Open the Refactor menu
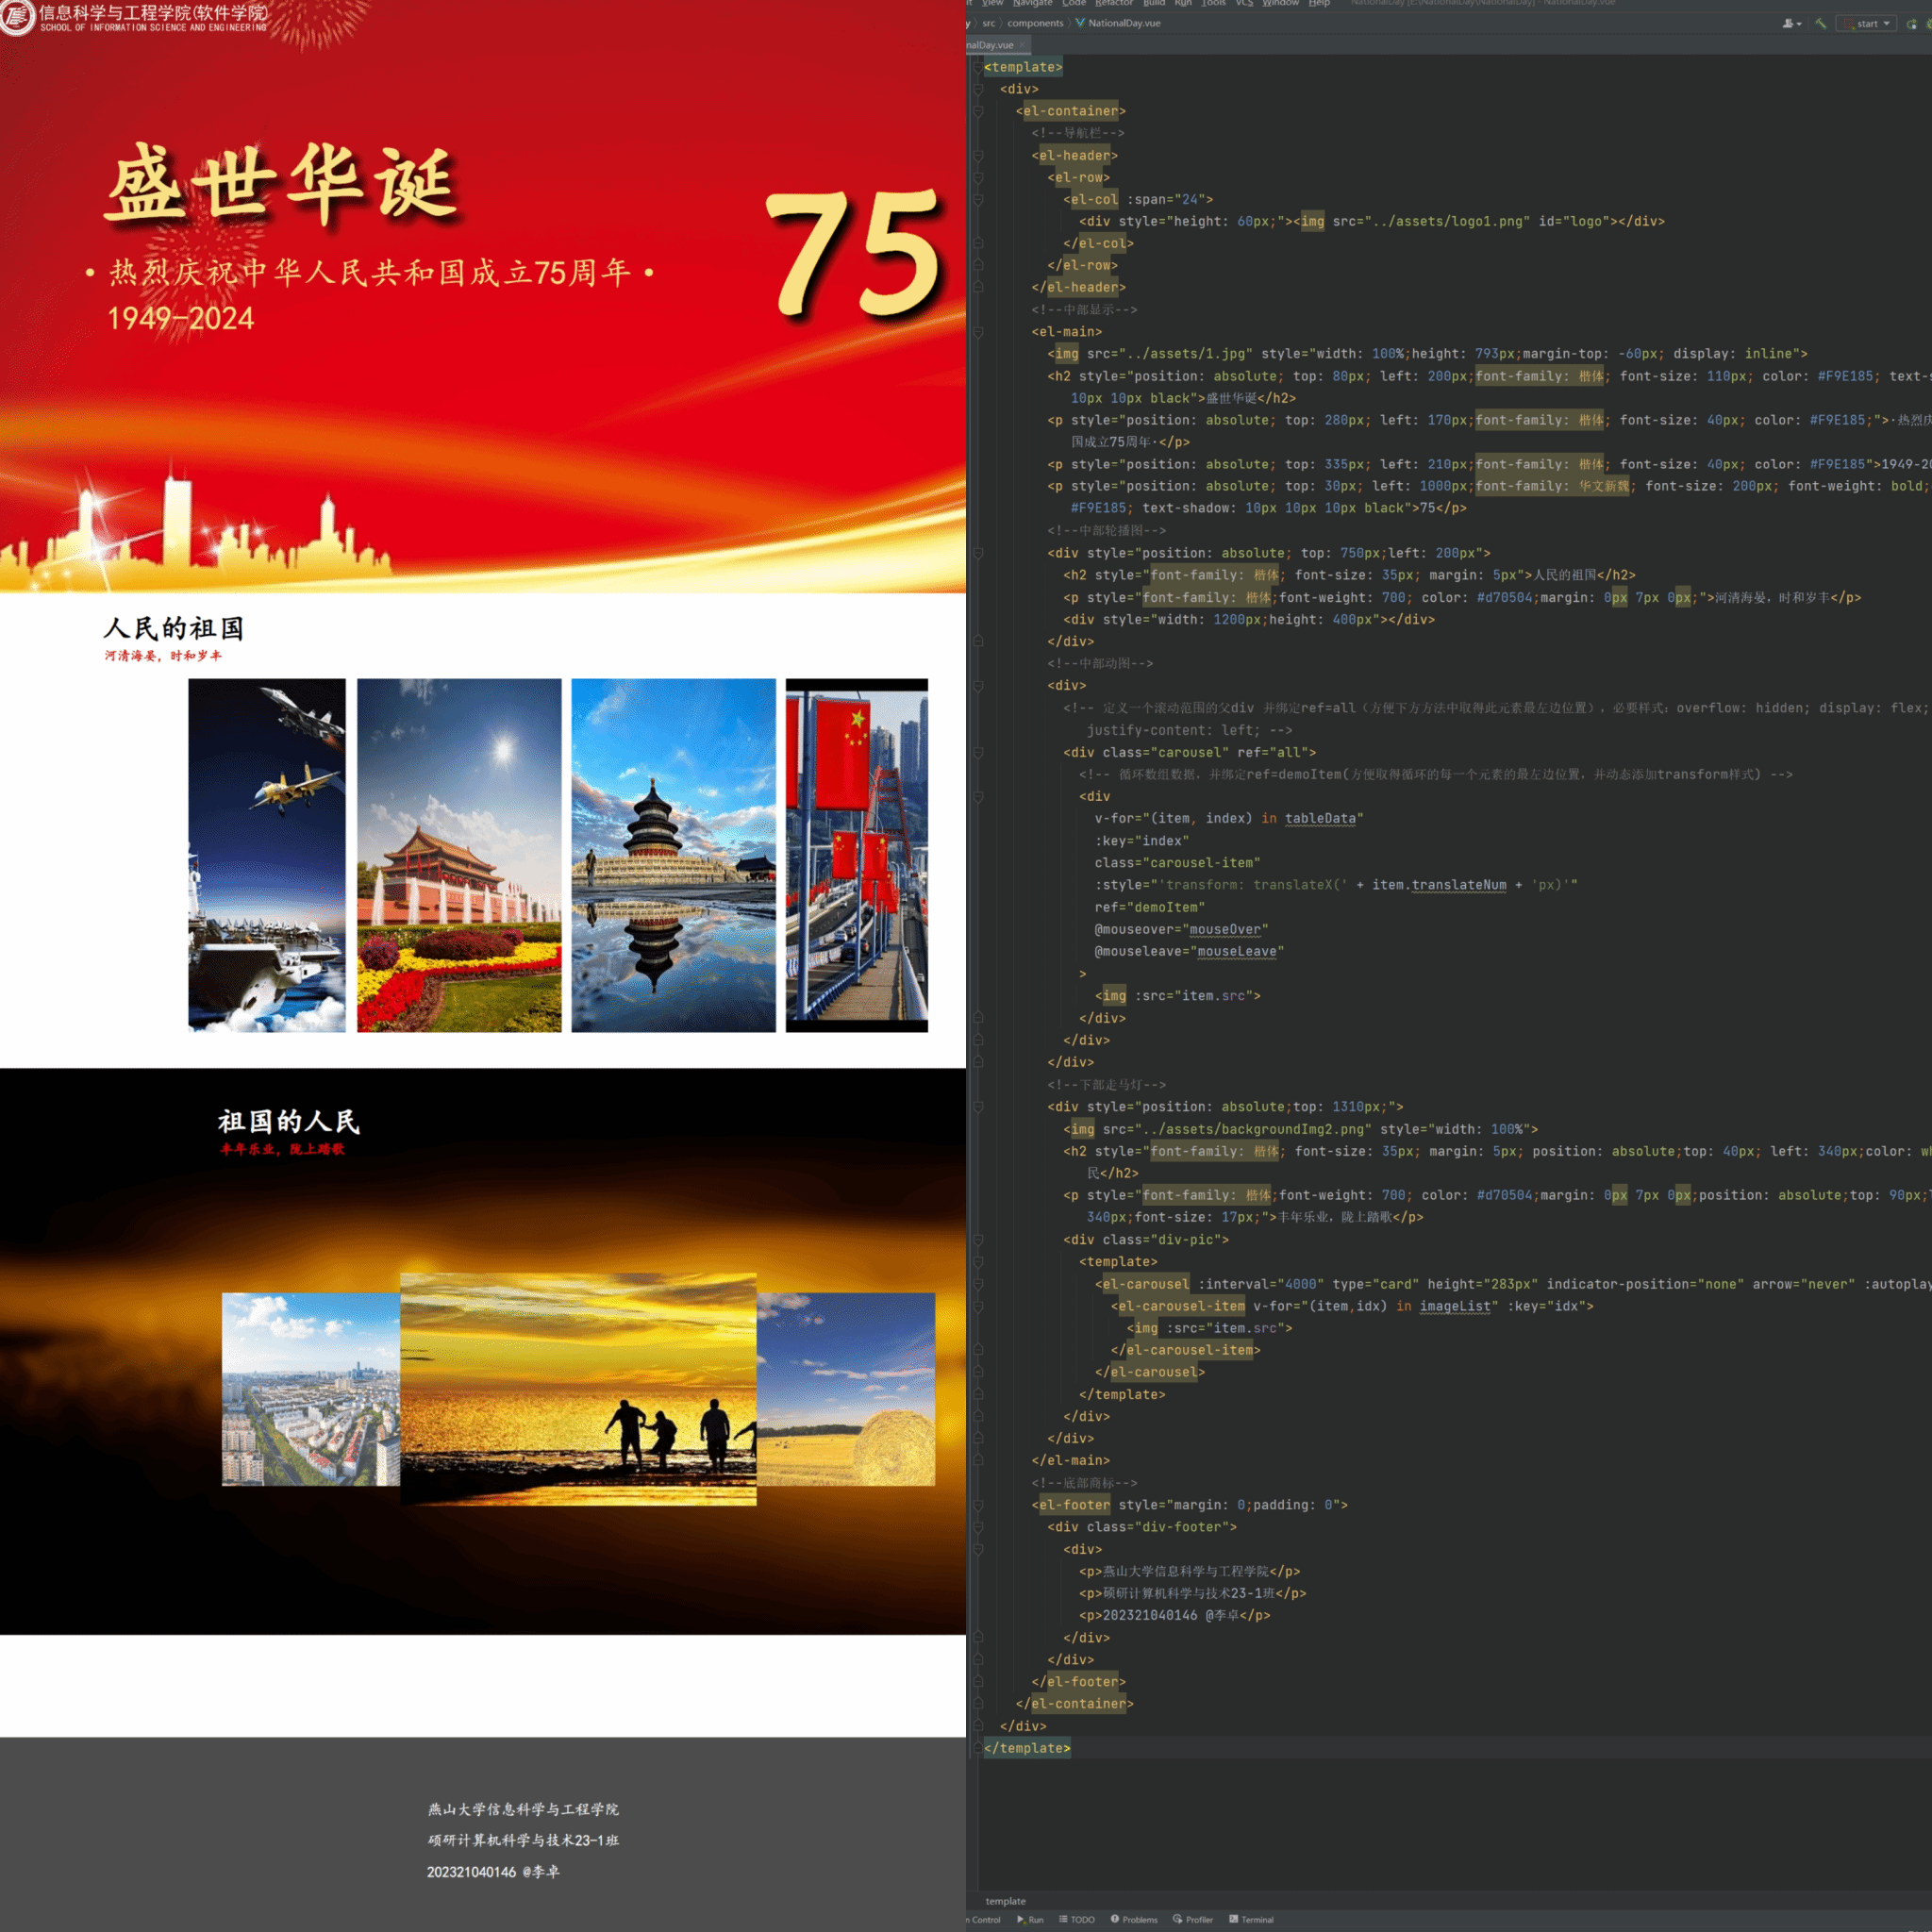 (1113, 3)
